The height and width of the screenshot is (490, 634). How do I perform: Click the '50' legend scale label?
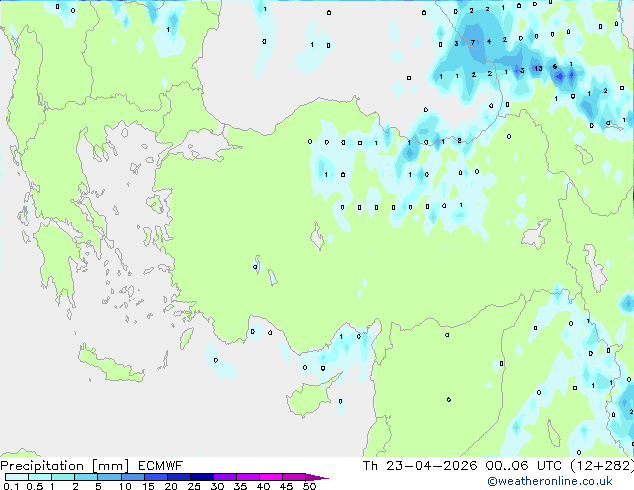click(310, 486)
